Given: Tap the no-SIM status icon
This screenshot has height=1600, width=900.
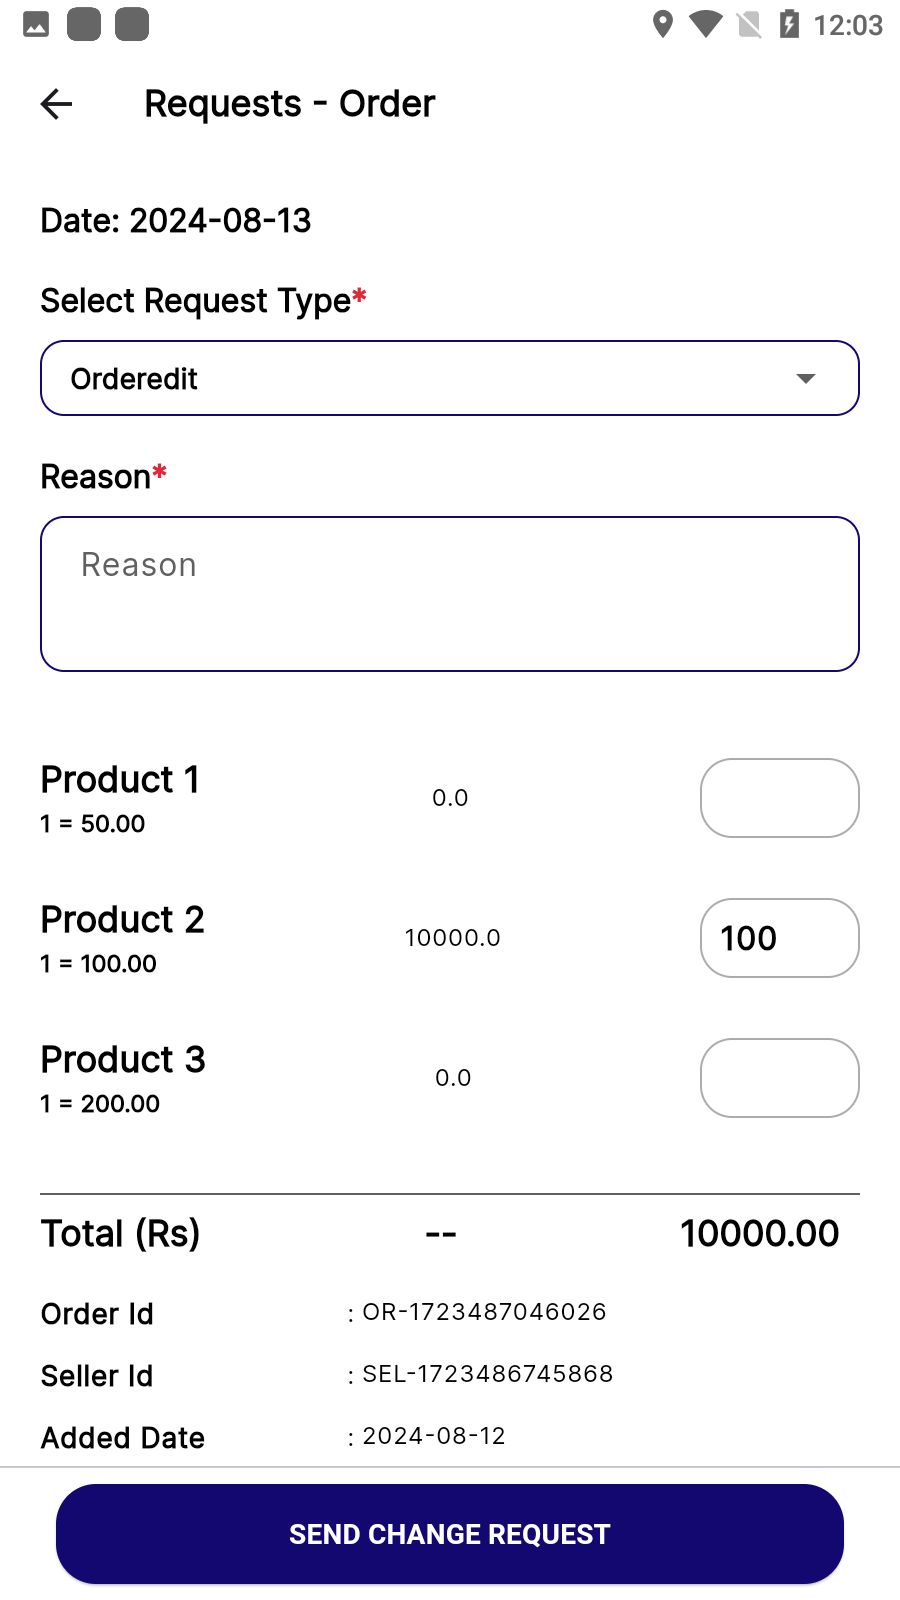Looking at the screenshot, I should pos(749,24).
